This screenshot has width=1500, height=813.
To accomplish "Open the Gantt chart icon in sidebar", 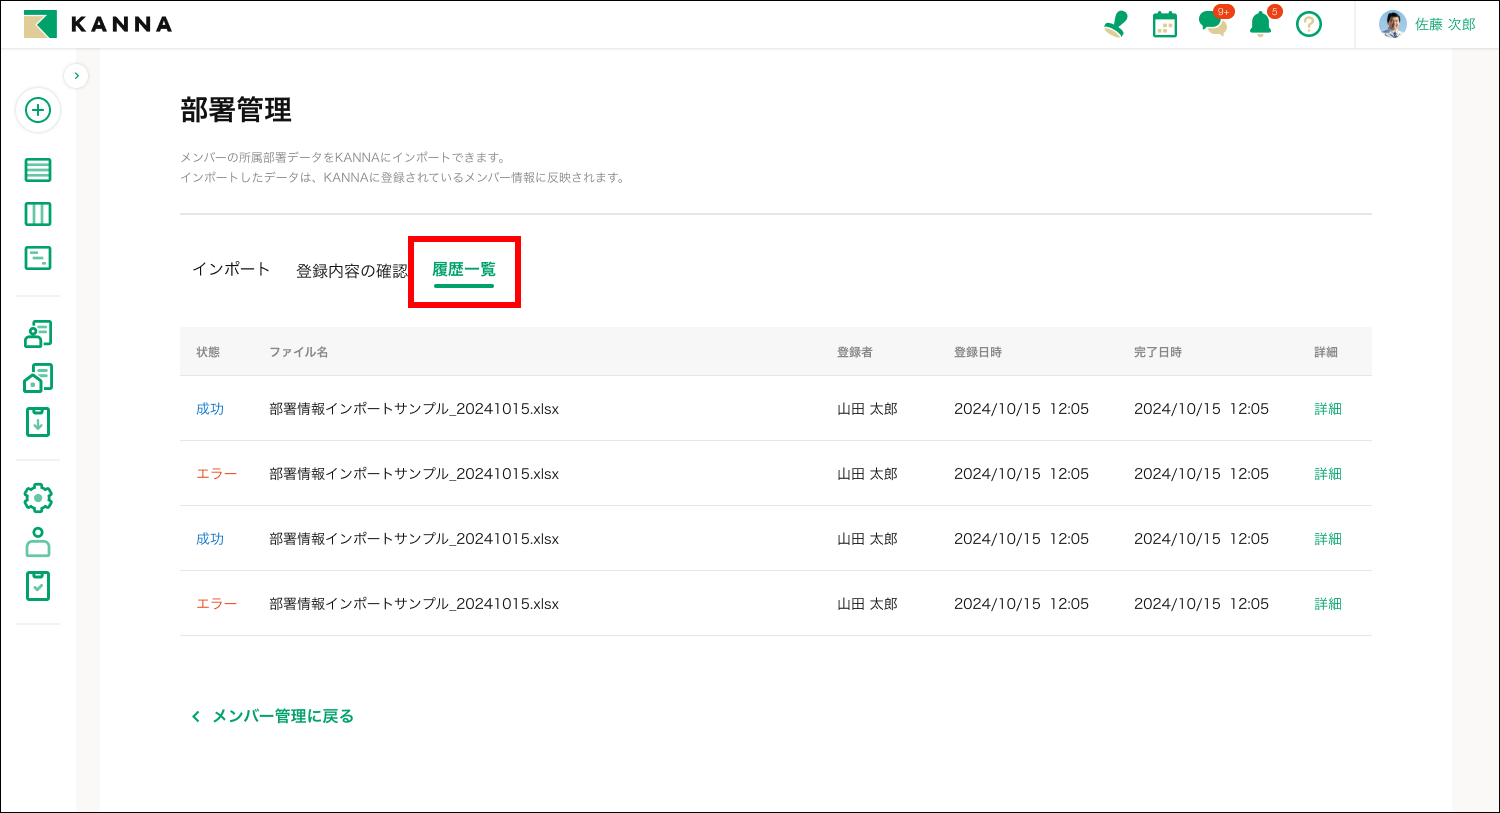I will (x=38, y=258).
